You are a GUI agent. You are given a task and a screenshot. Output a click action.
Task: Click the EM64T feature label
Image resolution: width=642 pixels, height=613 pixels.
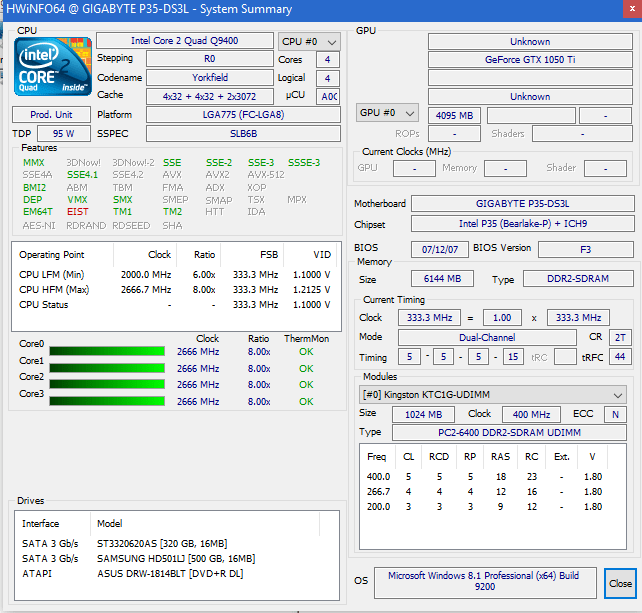coord(38,212)
